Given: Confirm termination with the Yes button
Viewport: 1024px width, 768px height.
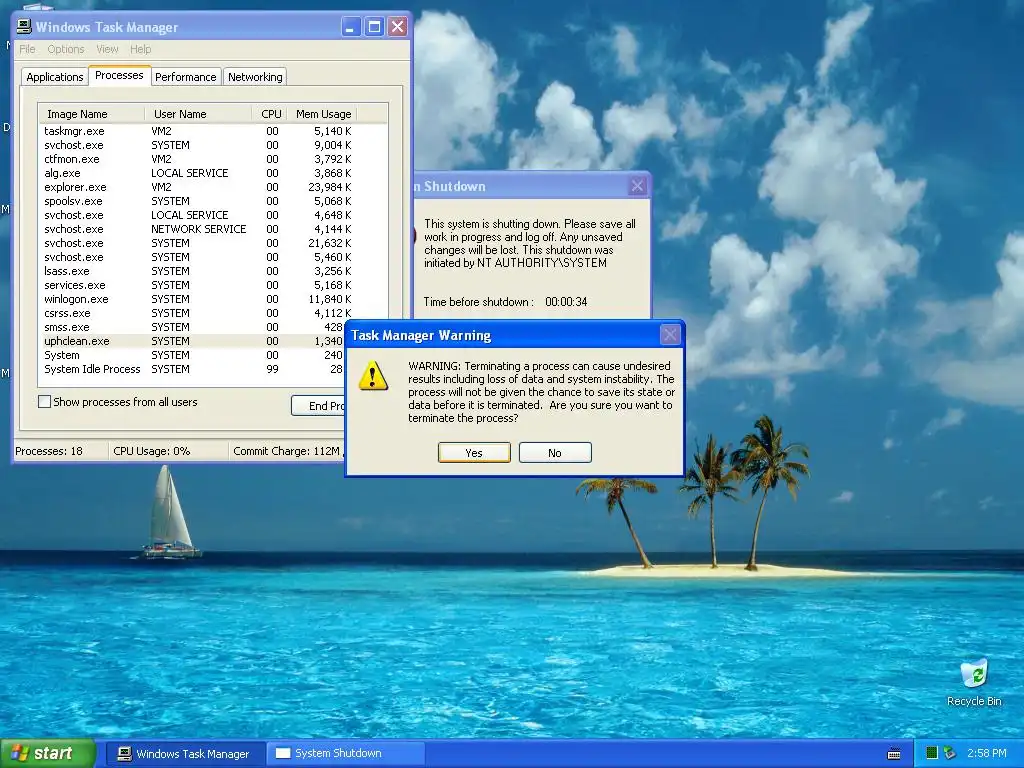Looking at the screenshot, I should (x=474, y=453).
